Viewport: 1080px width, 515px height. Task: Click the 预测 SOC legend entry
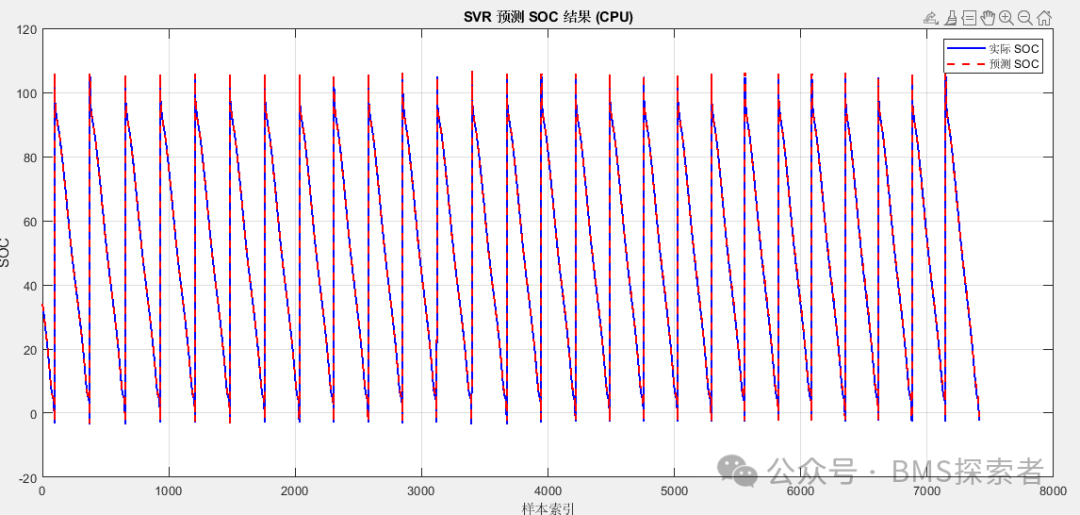[x=1014, y=64]
